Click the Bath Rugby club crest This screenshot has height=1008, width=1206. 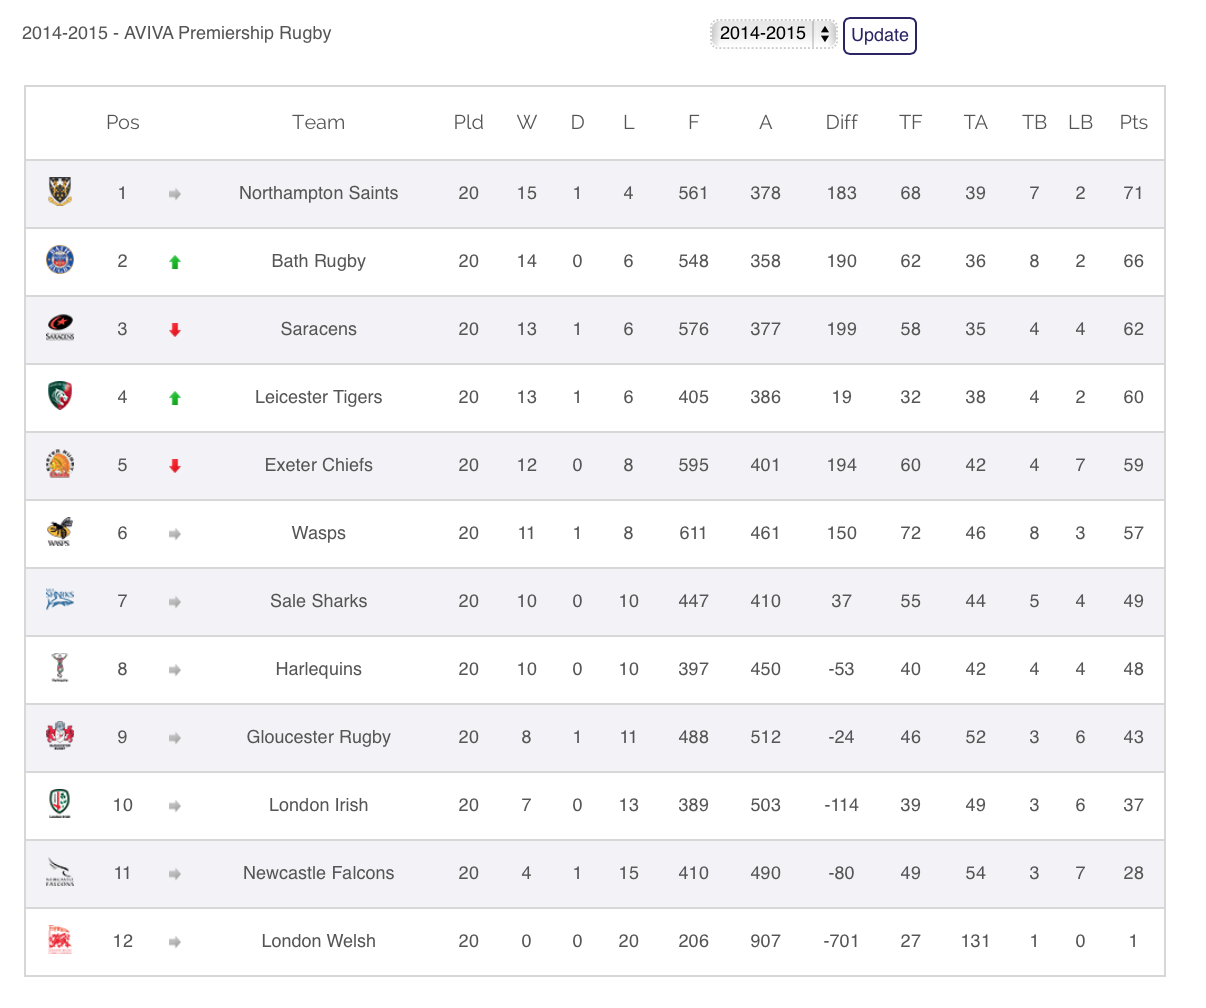point(60,260)
